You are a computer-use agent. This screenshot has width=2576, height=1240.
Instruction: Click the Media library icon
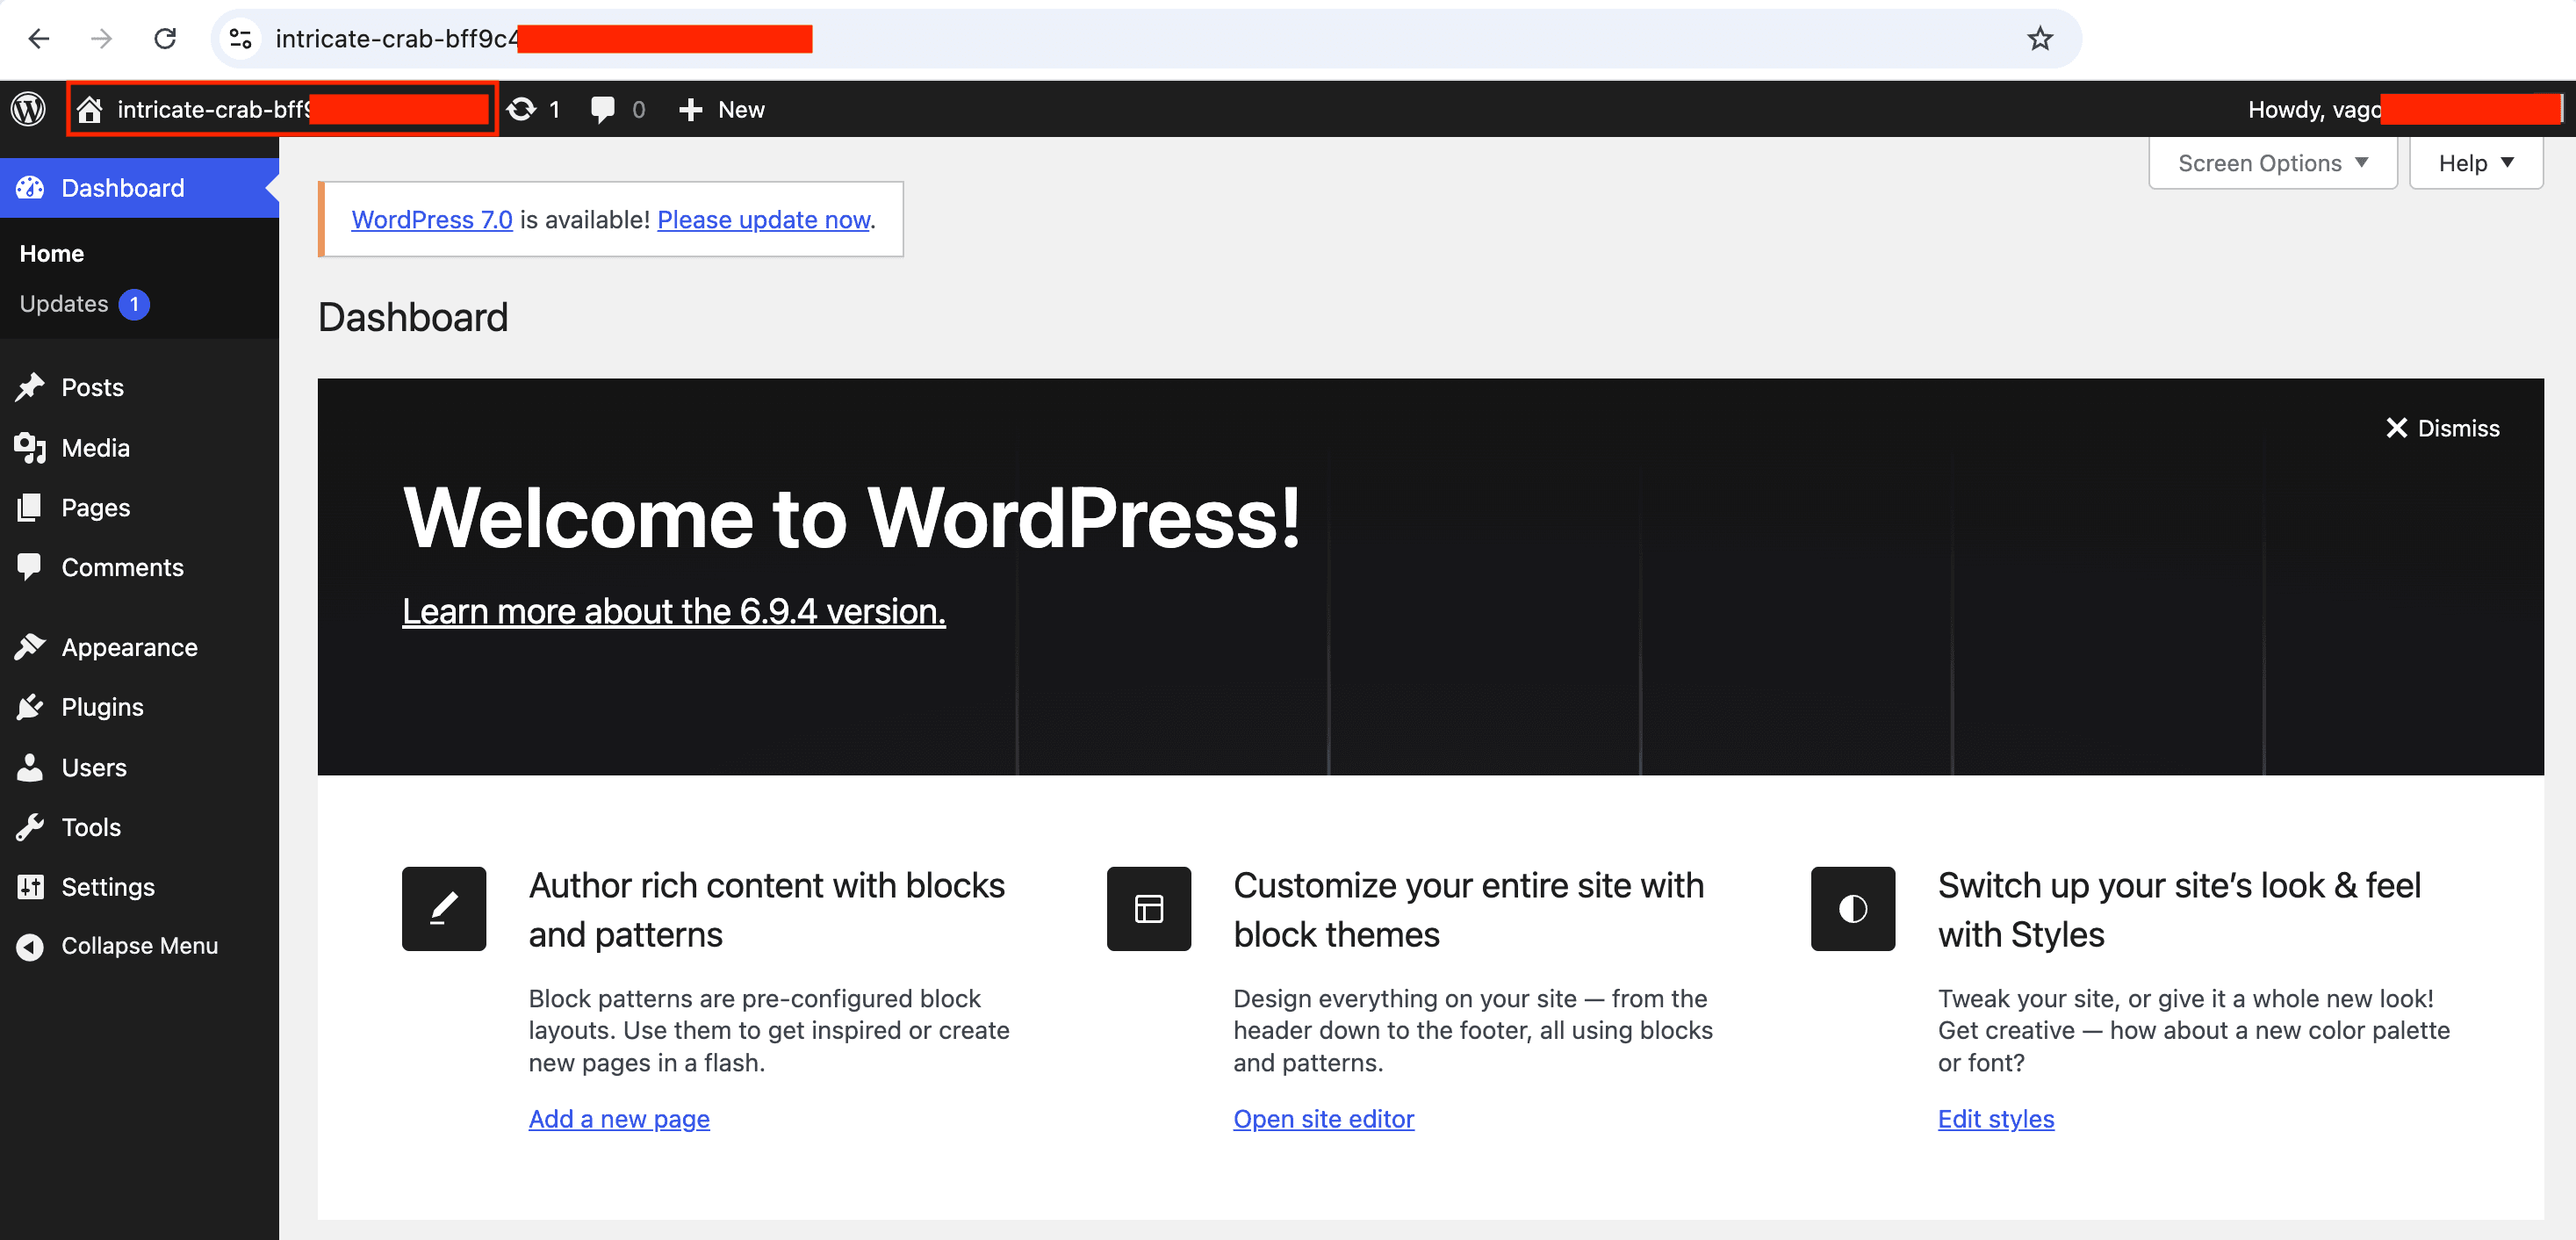30,448
